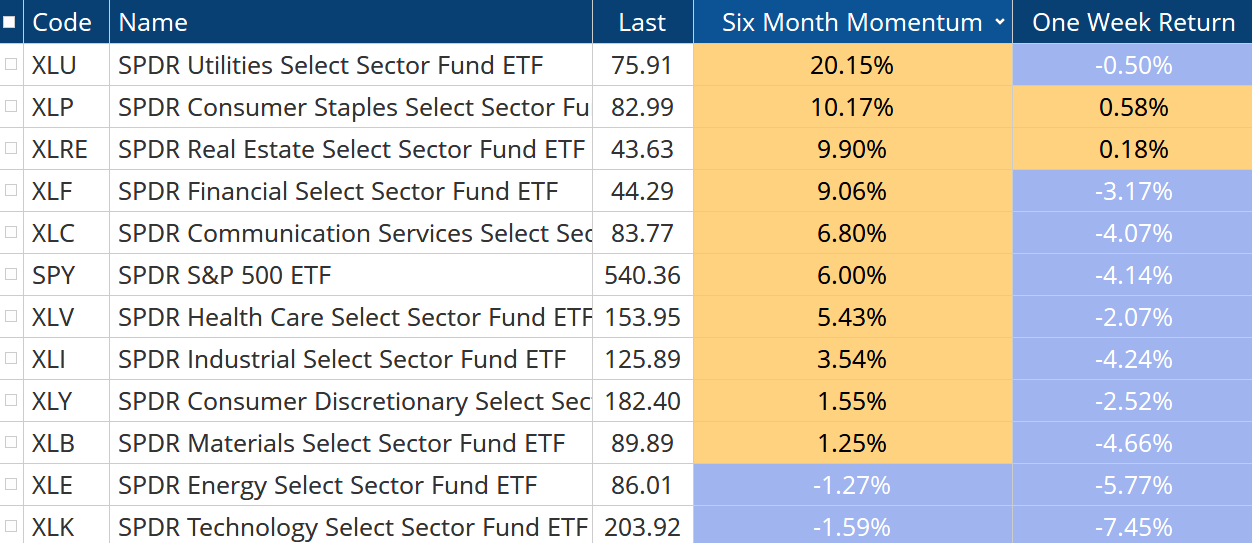Sort by the Name column header
The image size is (1252, 543).
pyautogui.click(x=153, y=23)
